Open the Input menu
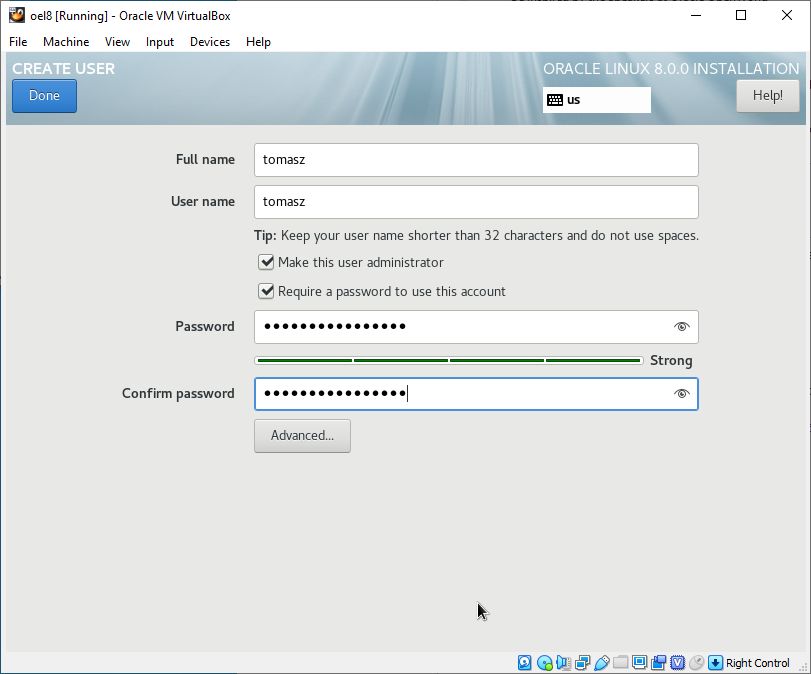The height and width of the screenshot is (674, 811). coord(159,42)
